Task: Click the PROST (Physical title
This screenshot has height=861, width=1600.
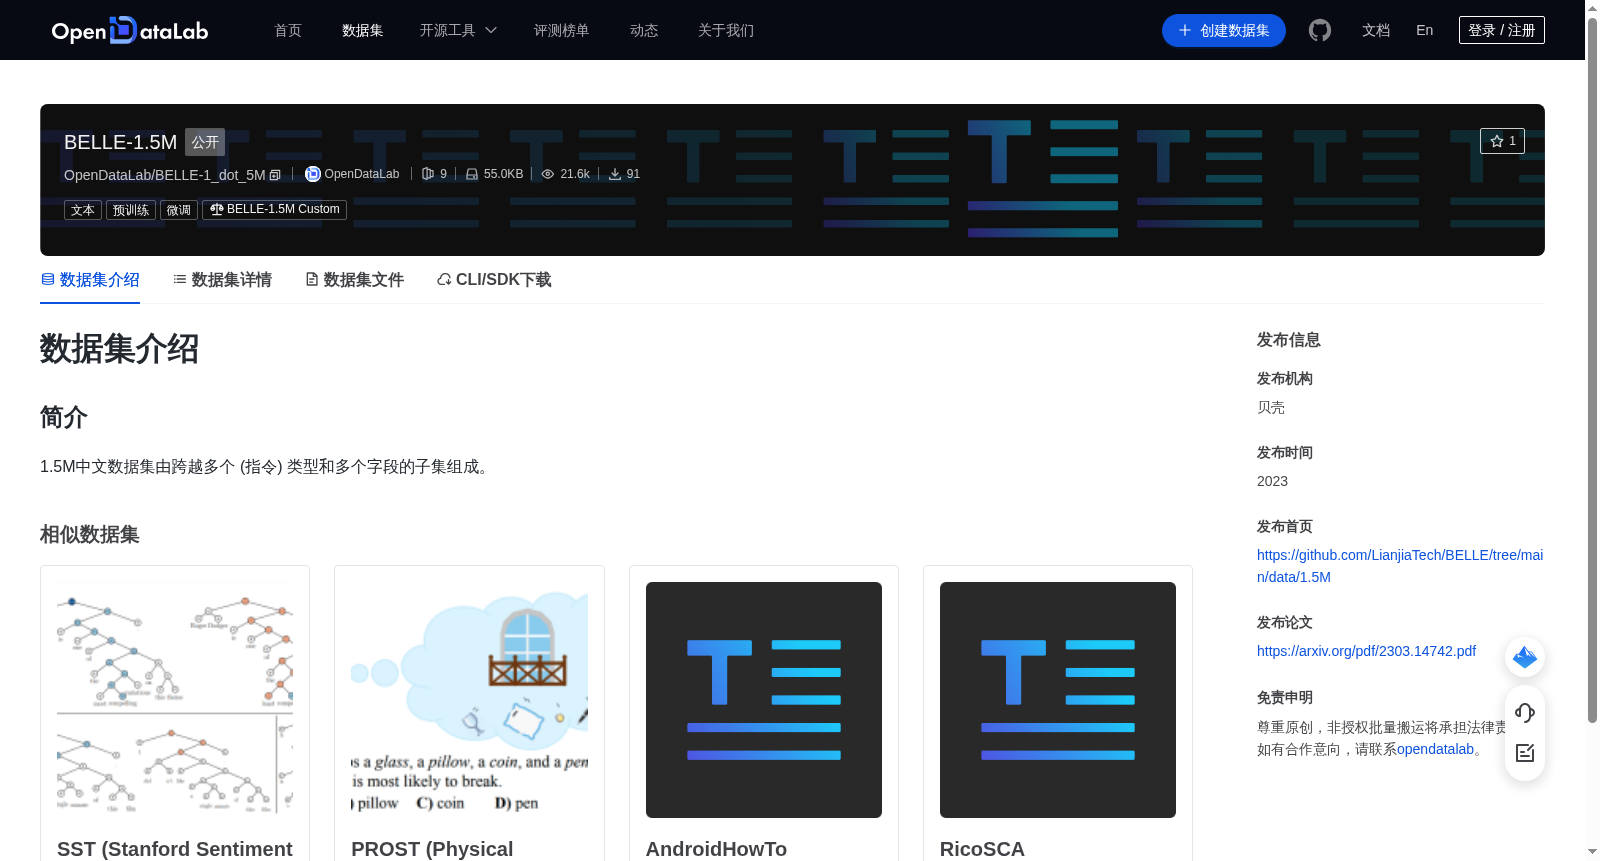Action: [432, 849]
